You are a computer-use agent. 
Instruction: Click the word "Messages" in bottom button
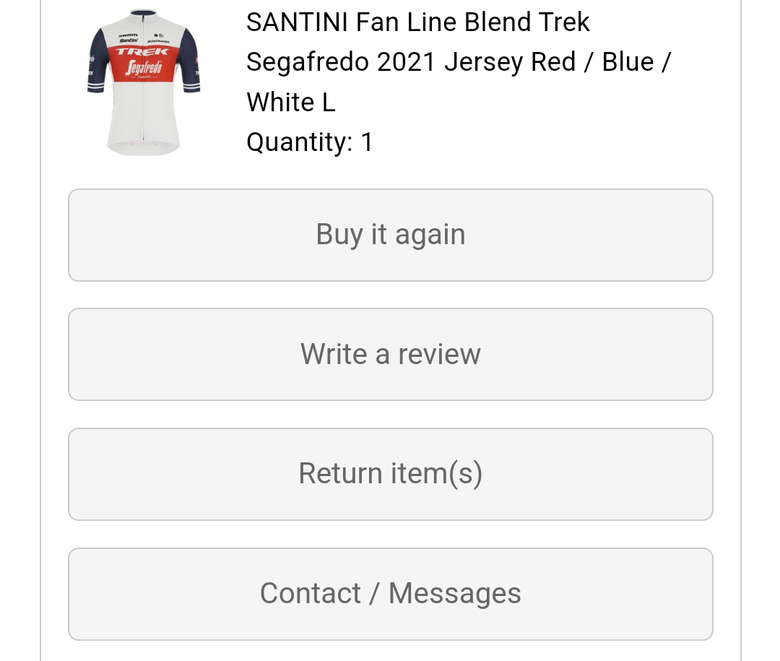coord(455,593)
